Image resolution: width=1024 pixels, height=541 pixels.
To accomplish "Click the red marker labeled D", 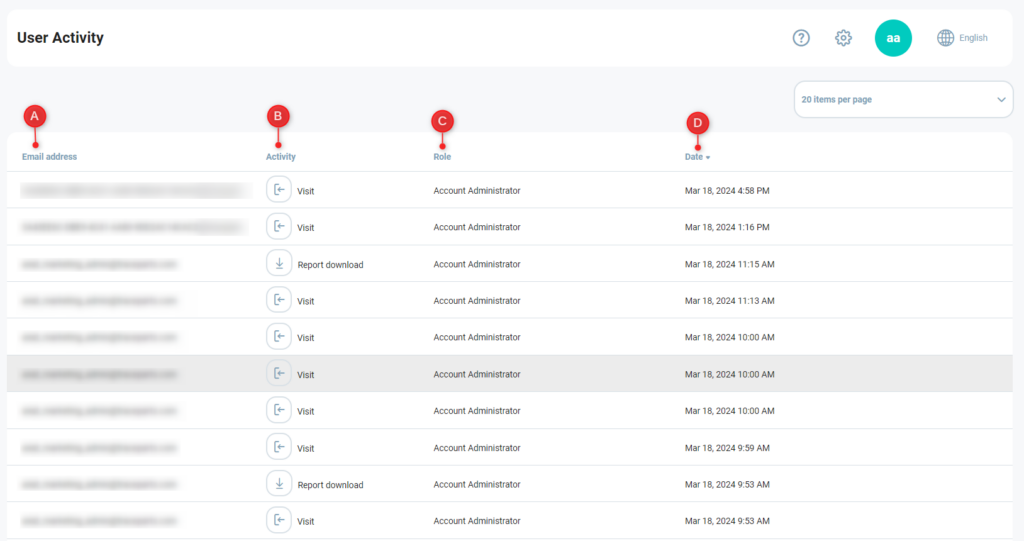I will point(698,123).
